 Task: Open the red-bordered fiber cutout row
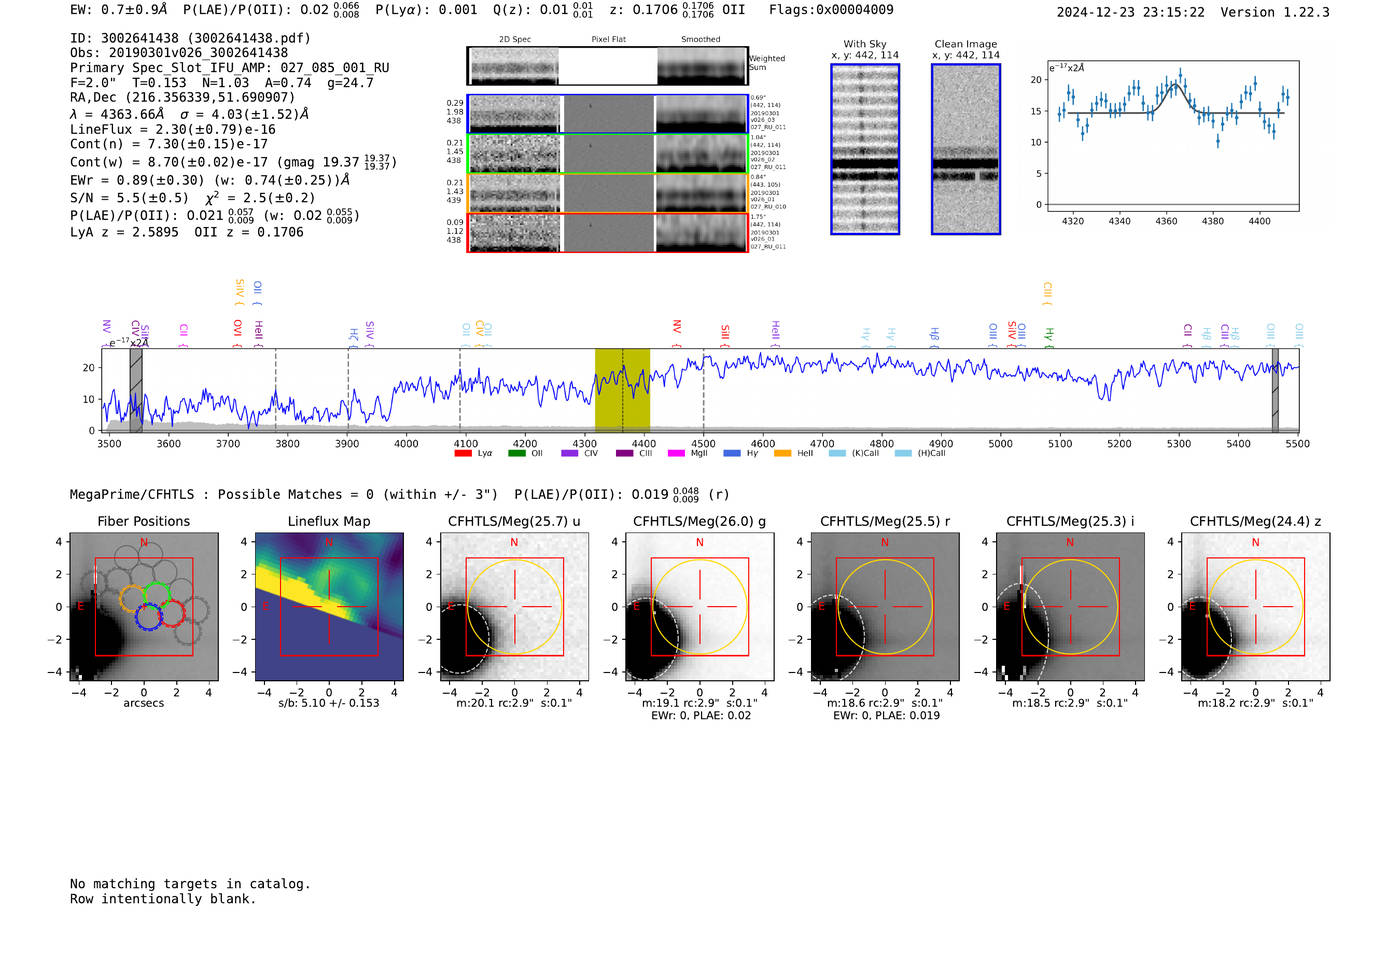point(607,232)
